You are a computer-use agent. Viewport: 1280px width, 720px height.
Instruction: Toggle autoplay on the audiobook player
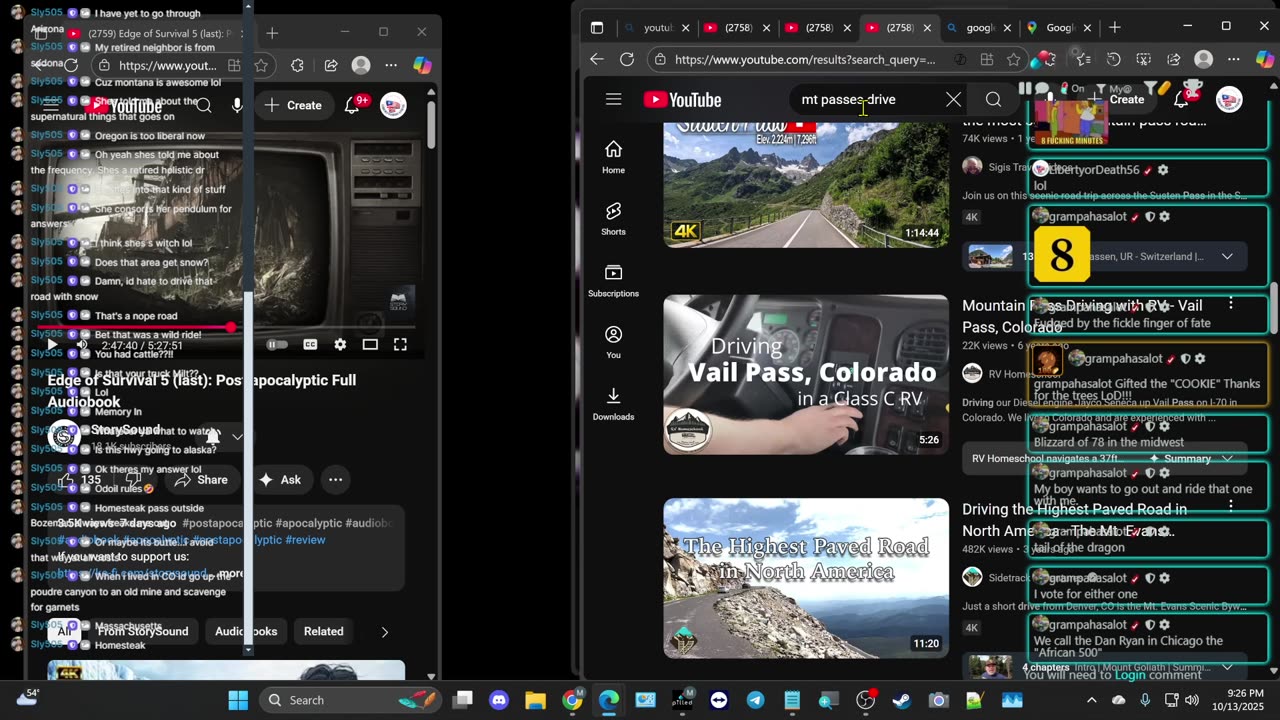[277, 345]
